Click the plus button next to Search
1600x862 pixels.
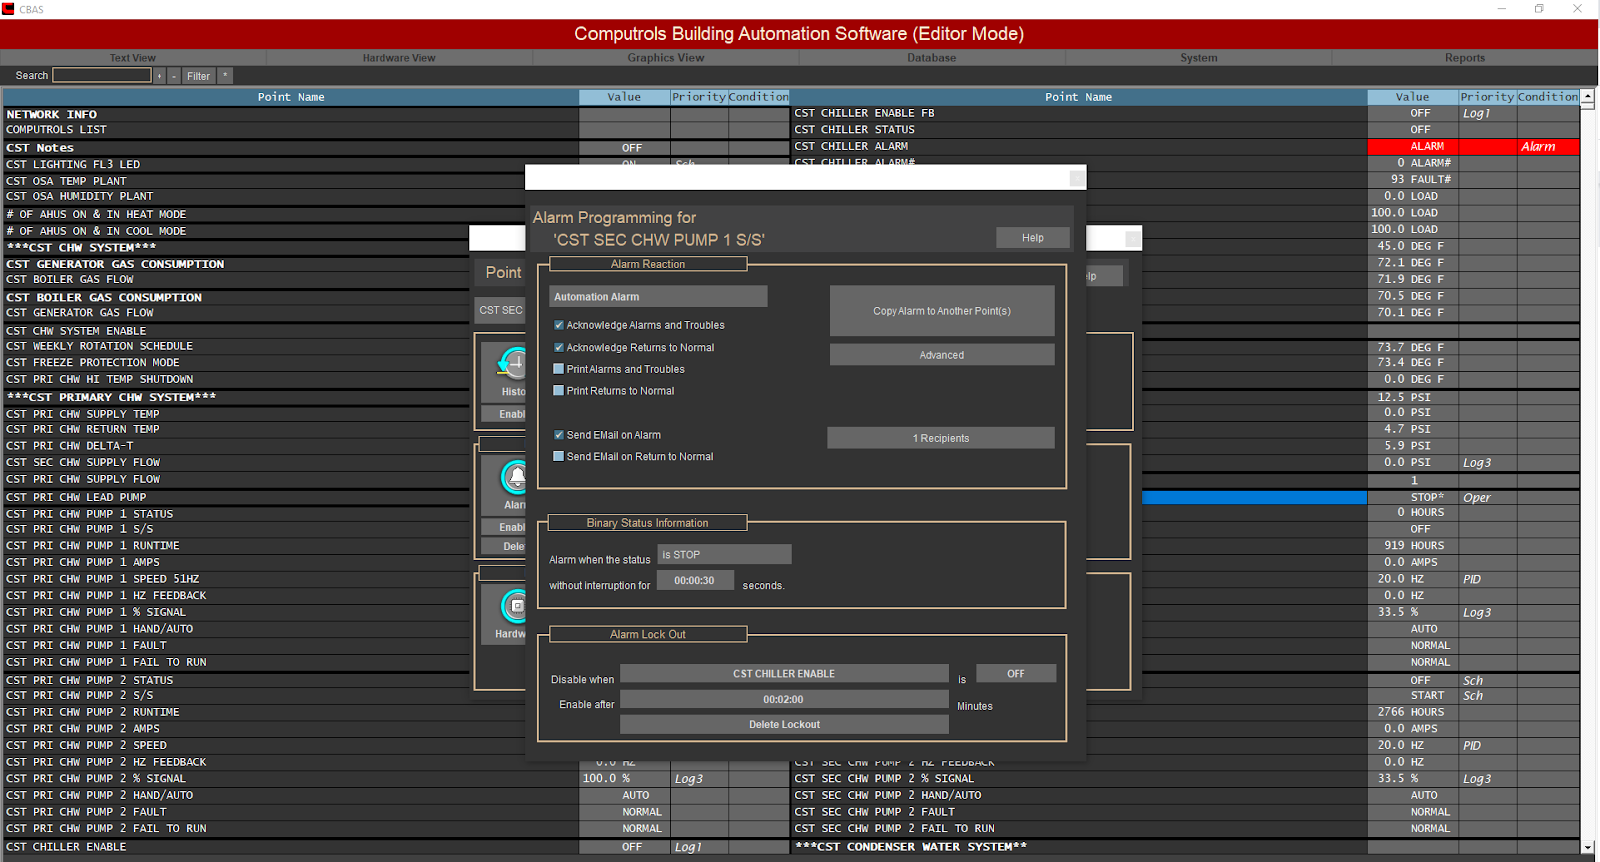[159, 76]
